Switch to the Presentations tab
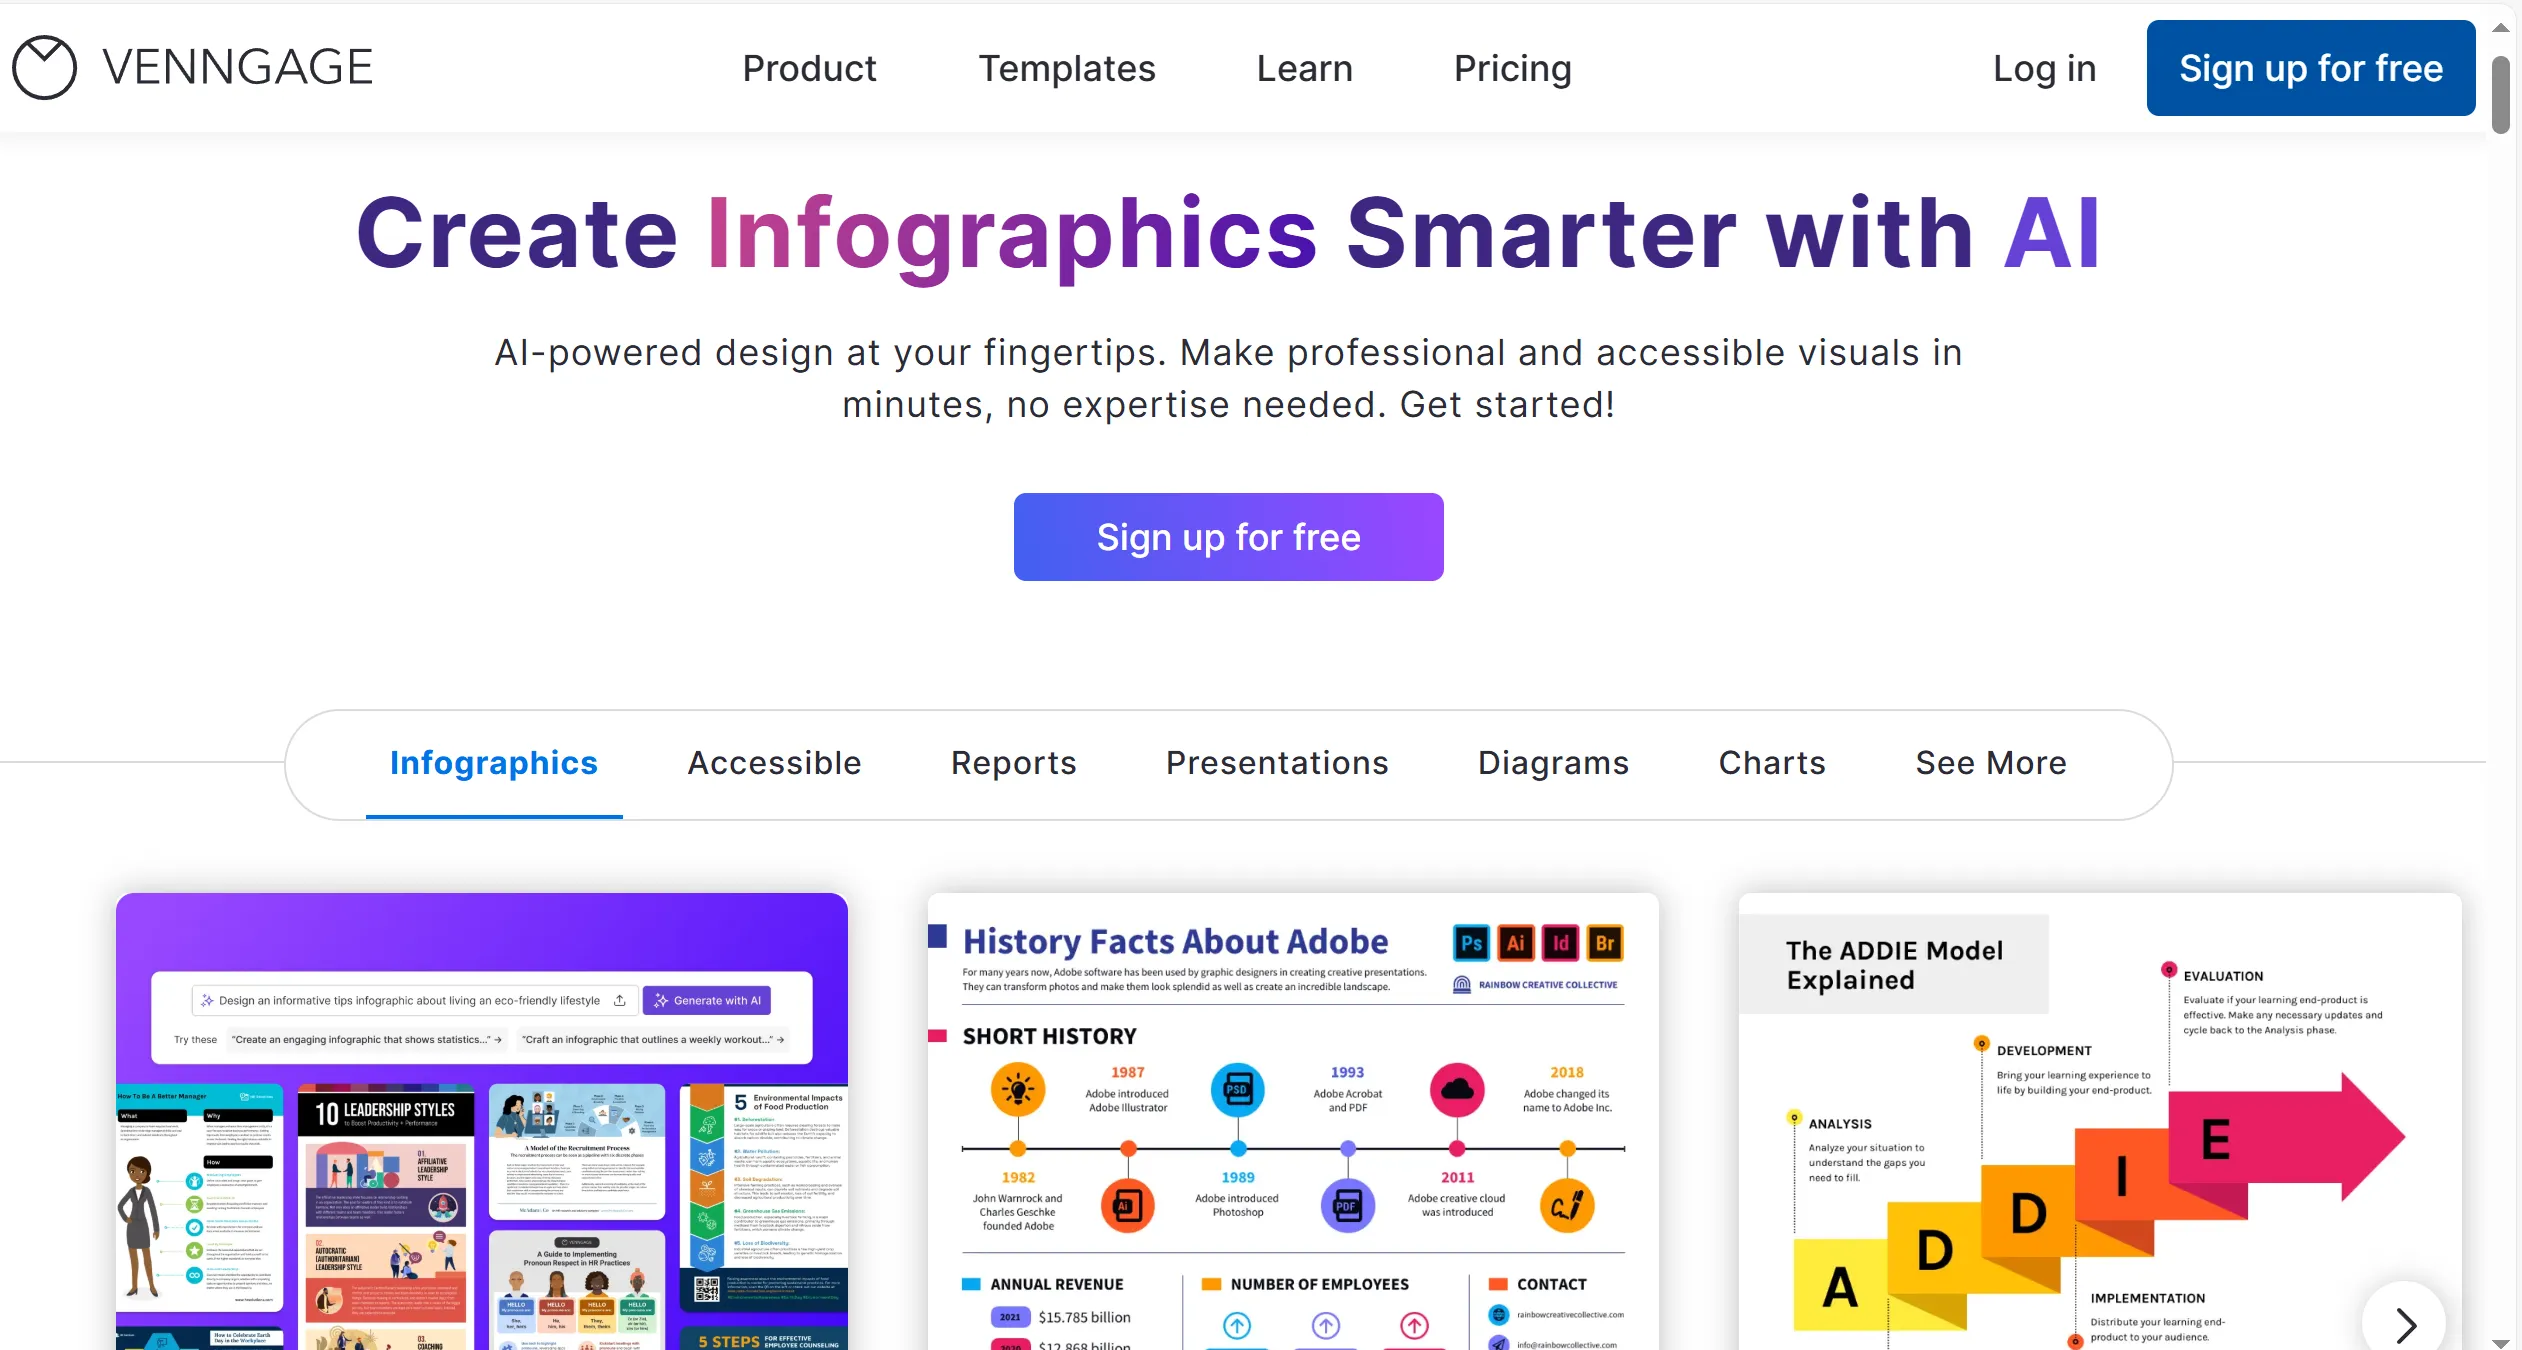Viewport: 2522px width, 1350px height. (1277, 763)
